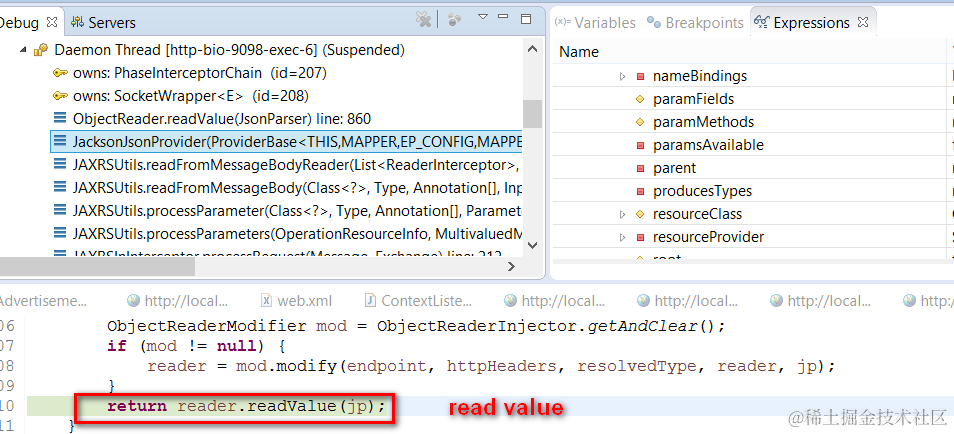Maximize the Debug view panel
The height and width of the screenshot is (434, 954).
pyautogui.click(x=526, y=18)
